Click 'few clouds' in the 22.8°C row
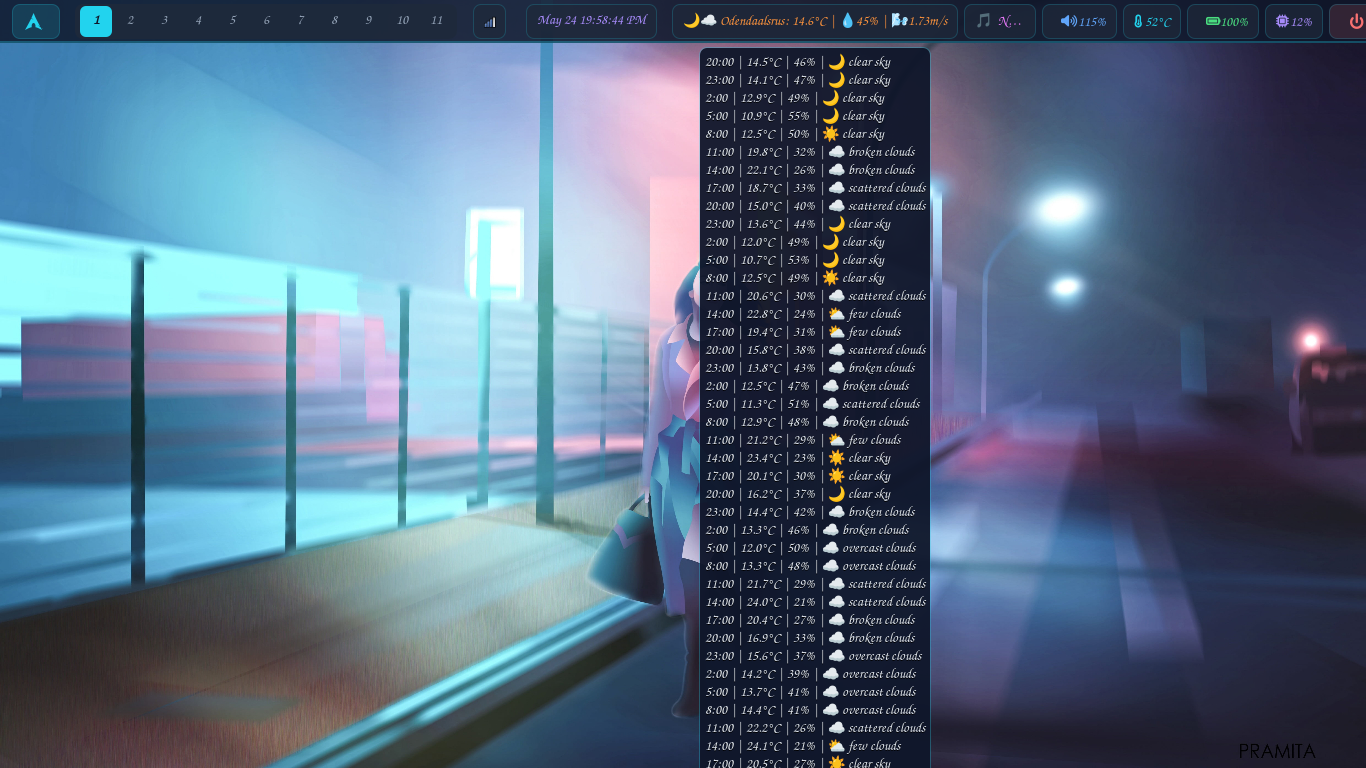The image size is (1366, 768). 875,314
